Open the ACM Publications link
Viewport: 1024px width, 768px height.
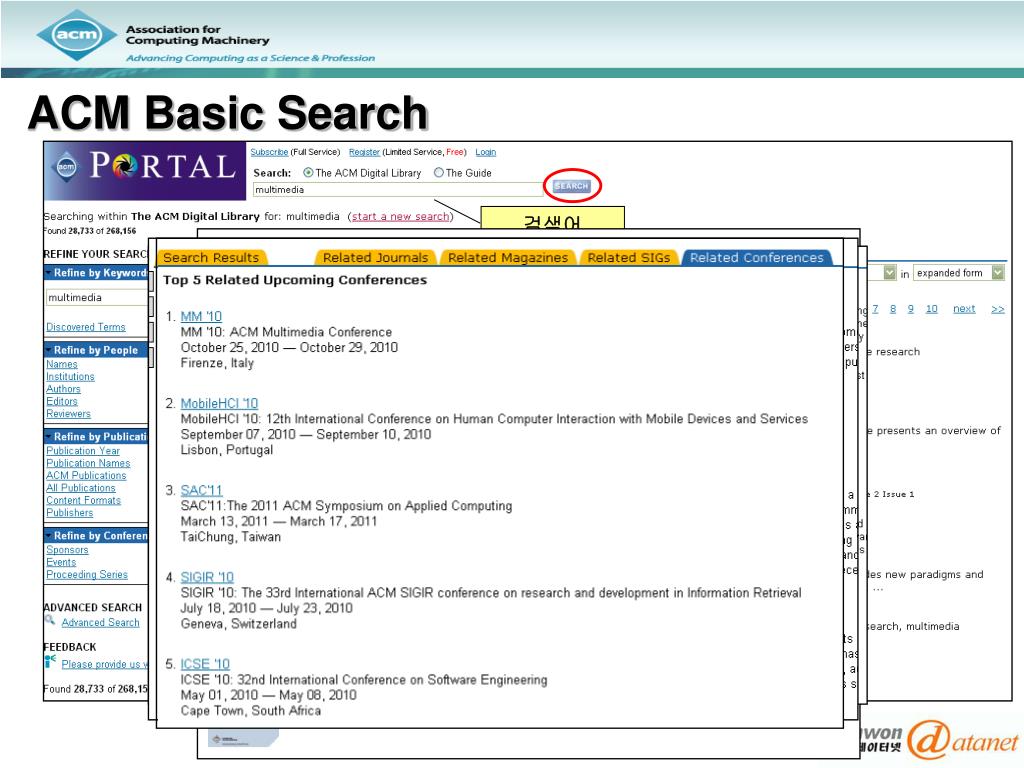point(86,475)
